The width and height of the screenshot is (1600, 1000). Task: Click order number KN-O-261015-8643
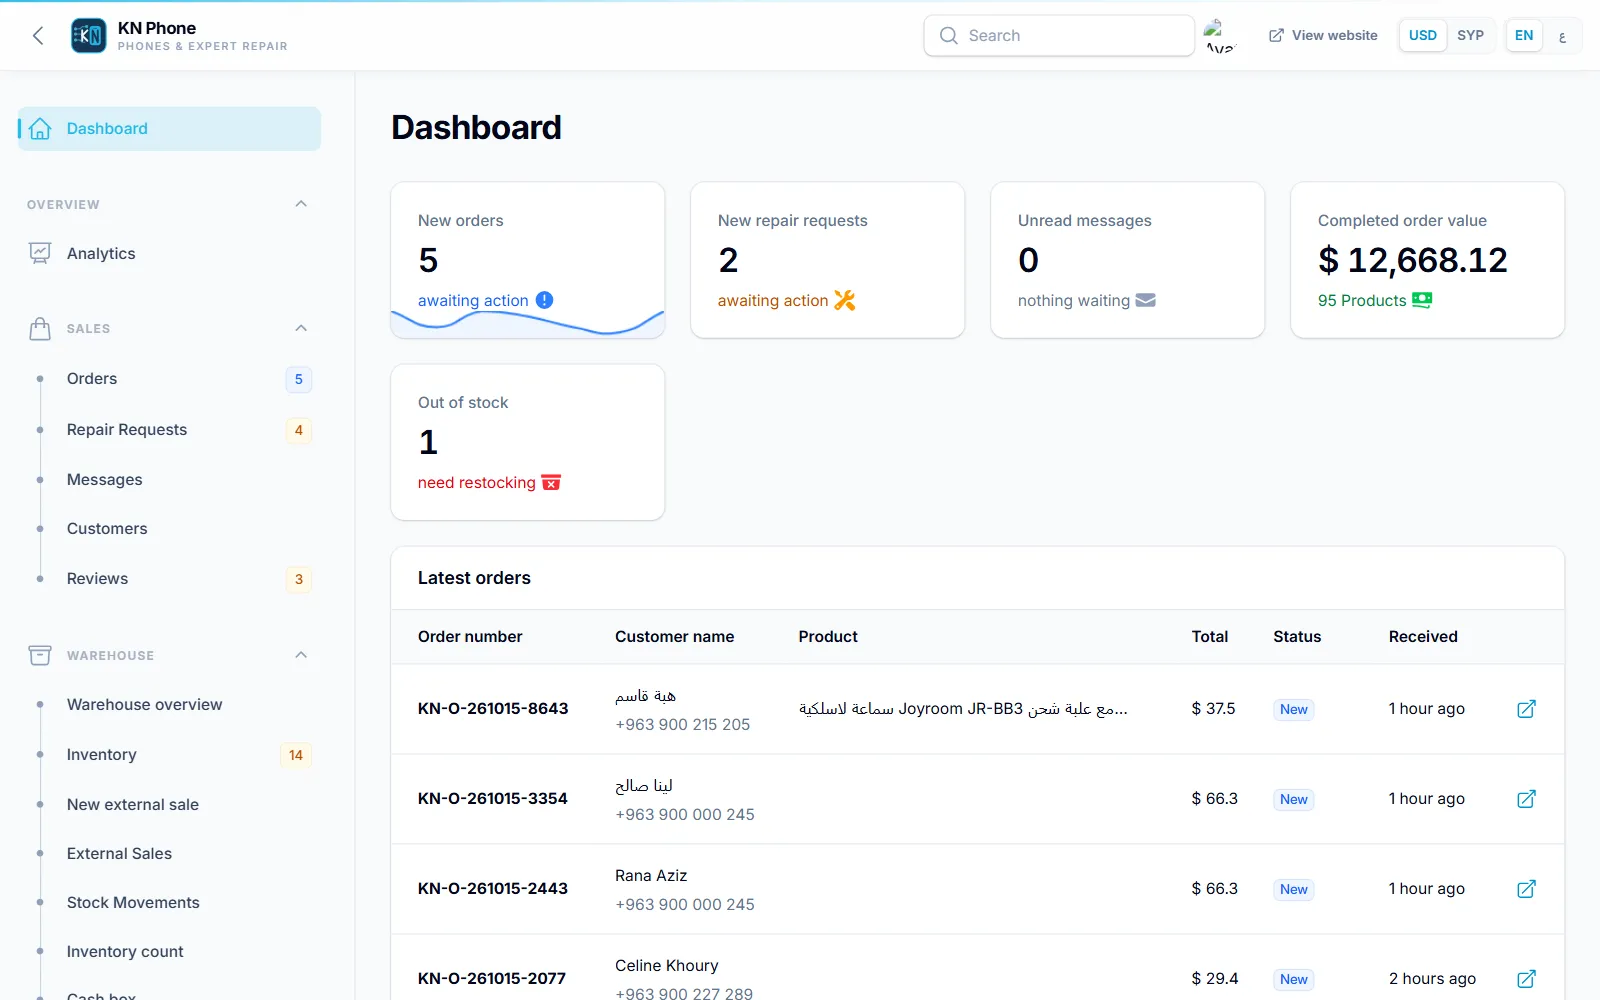coord(493,709)
